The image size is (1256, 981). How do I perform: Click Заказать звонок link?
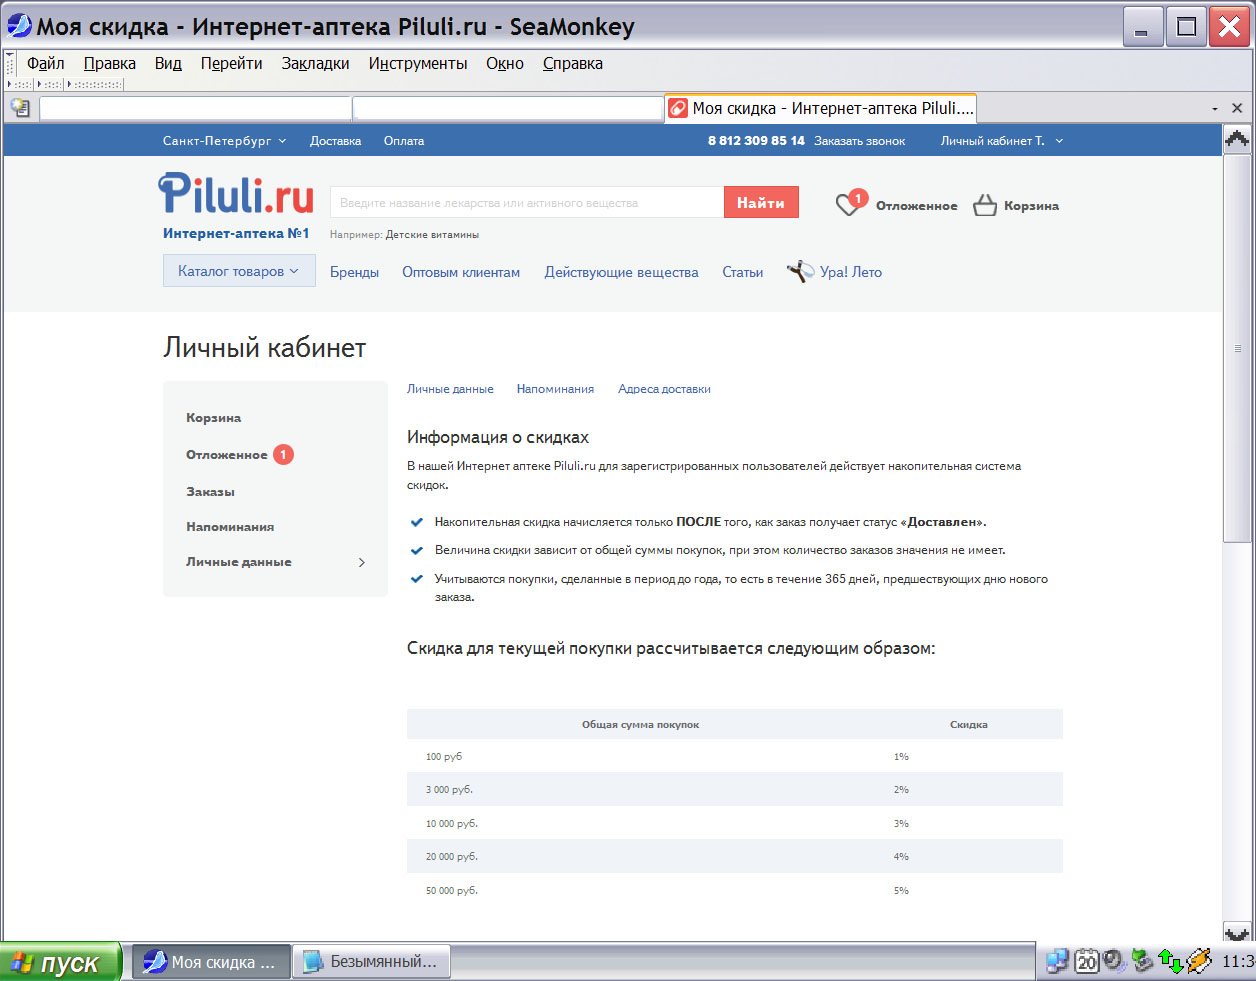click(x=859, y=141)
